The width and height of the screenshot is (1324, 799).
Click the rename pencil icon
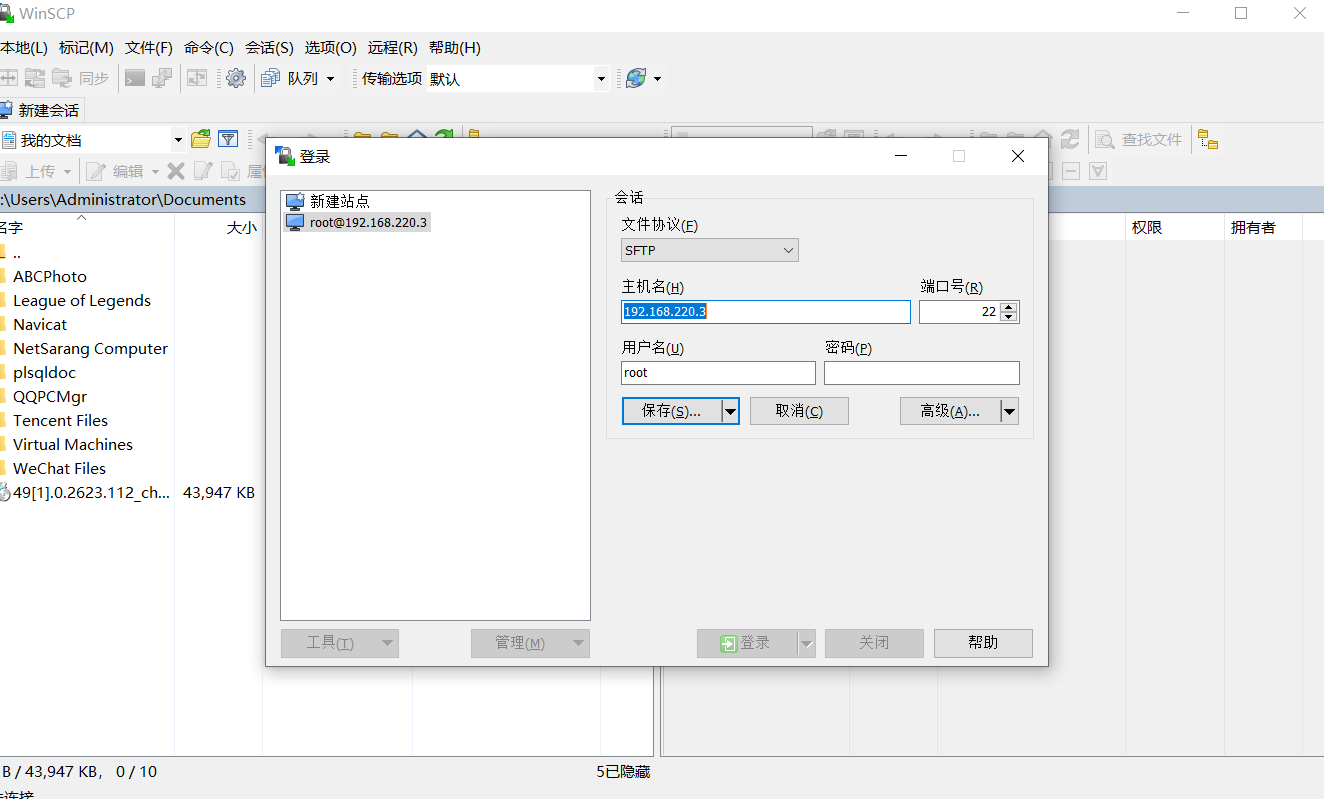click(203, 171)
